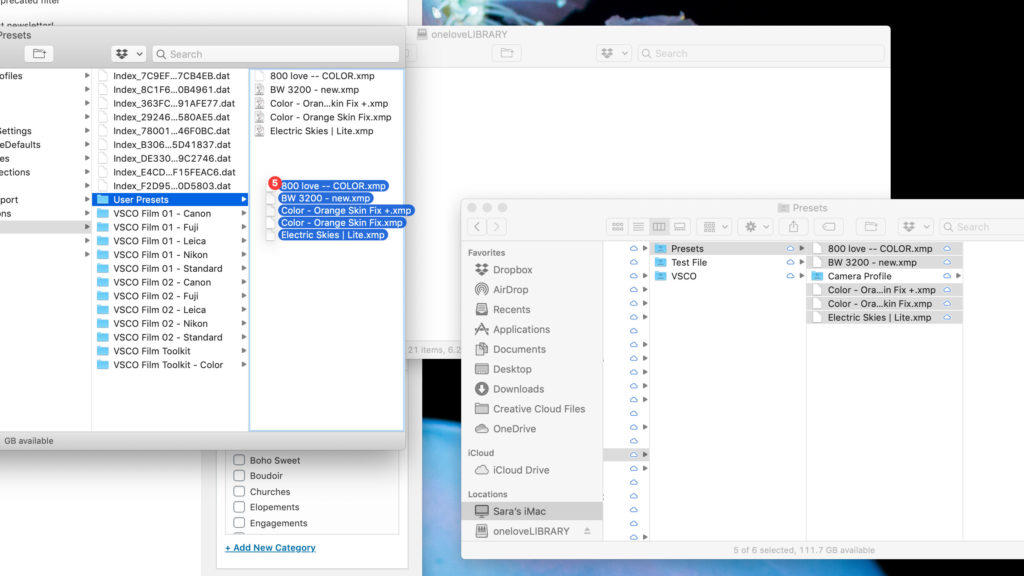Switch Presets window to list view

tap(638, 227)
